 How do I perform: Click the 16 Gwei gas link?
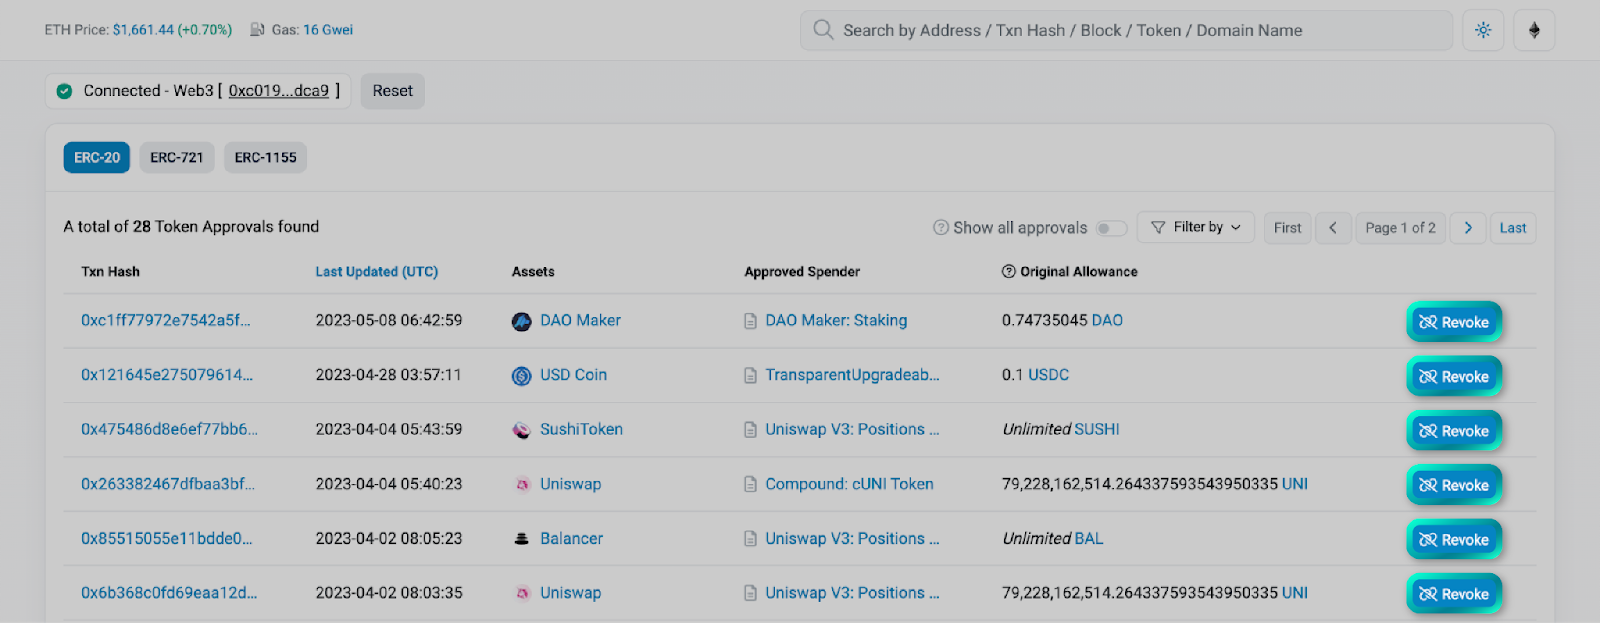(x=328, y=30)
